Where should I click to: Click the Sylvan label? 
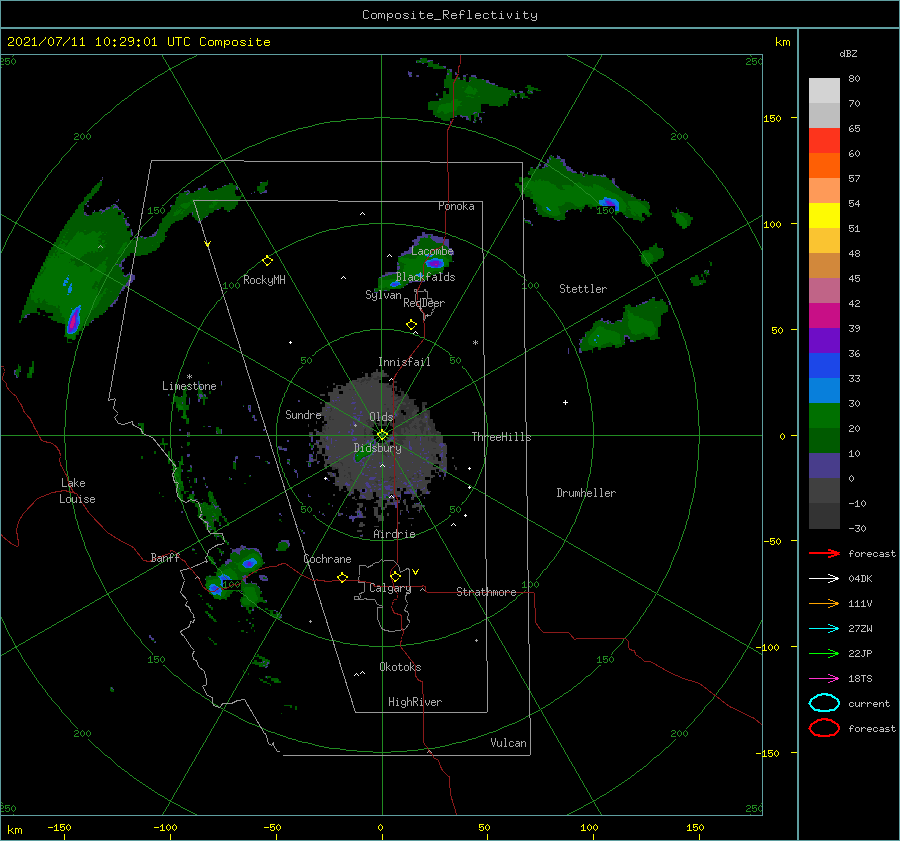[383, 295]
